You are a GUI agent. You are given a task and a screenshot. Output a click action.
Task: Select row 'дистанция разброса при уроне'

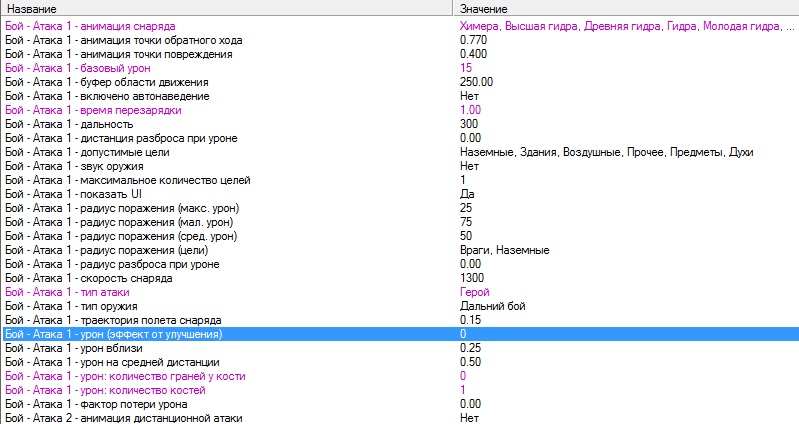400,138
